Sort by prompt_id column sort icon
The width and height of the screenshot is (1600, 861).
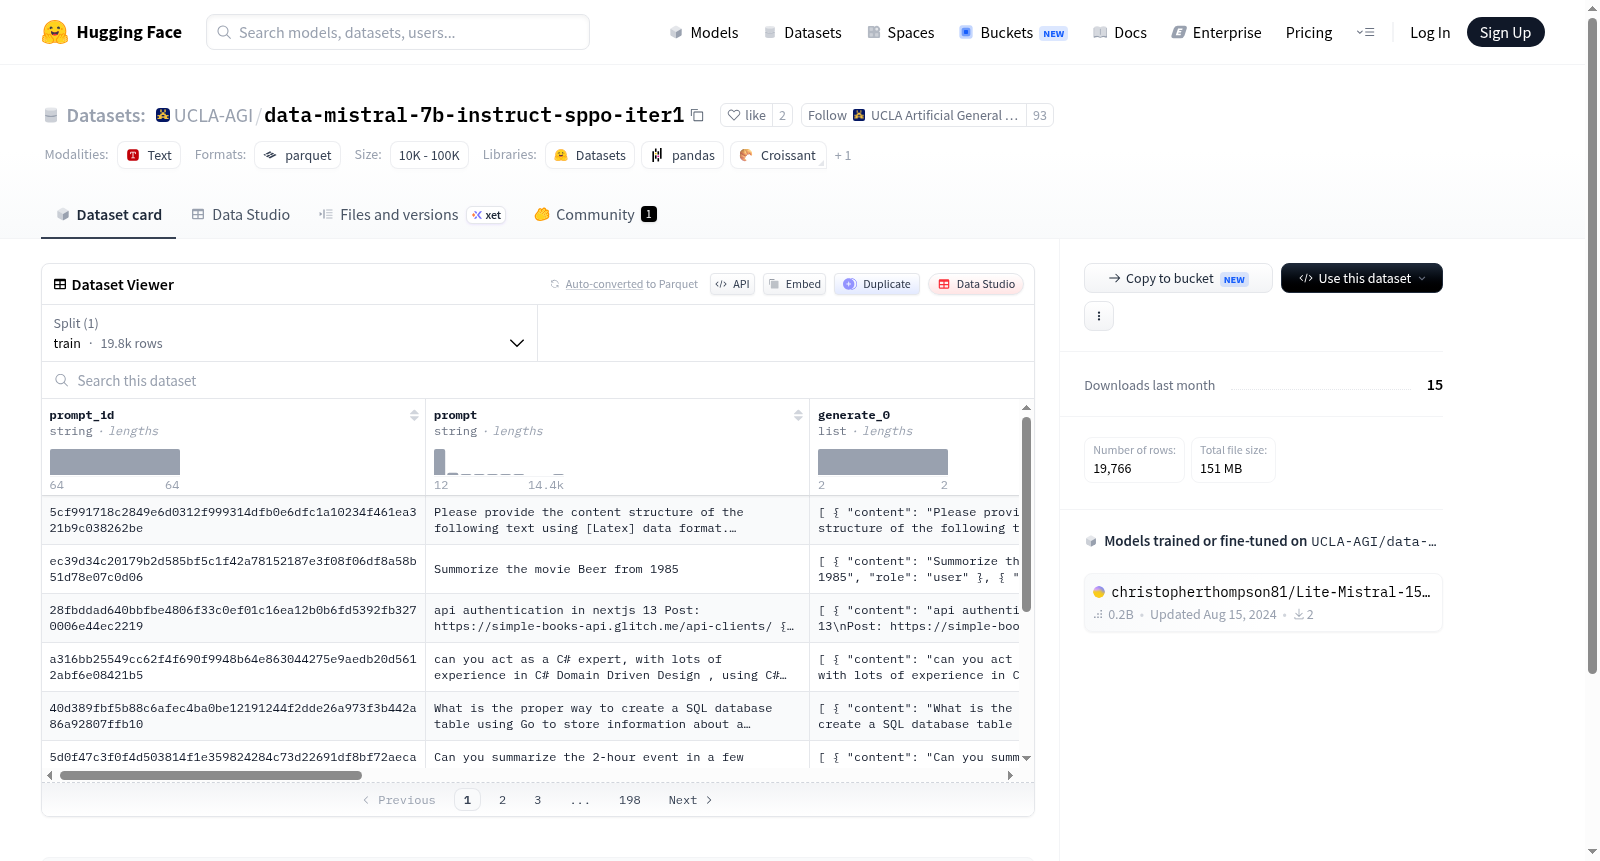click(414, 415)
